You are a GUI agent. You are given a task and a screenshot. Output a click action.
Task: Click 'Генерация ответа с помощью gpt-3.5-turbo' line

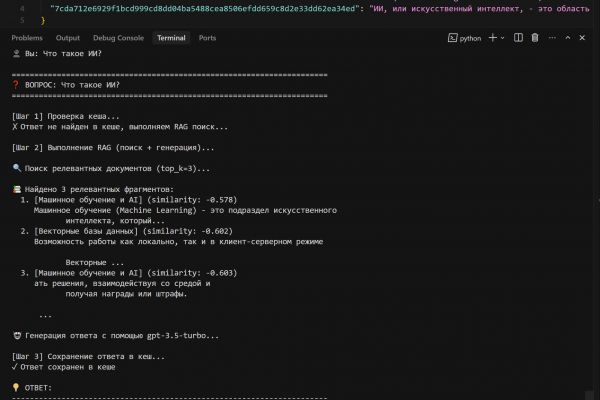point(116,336)
